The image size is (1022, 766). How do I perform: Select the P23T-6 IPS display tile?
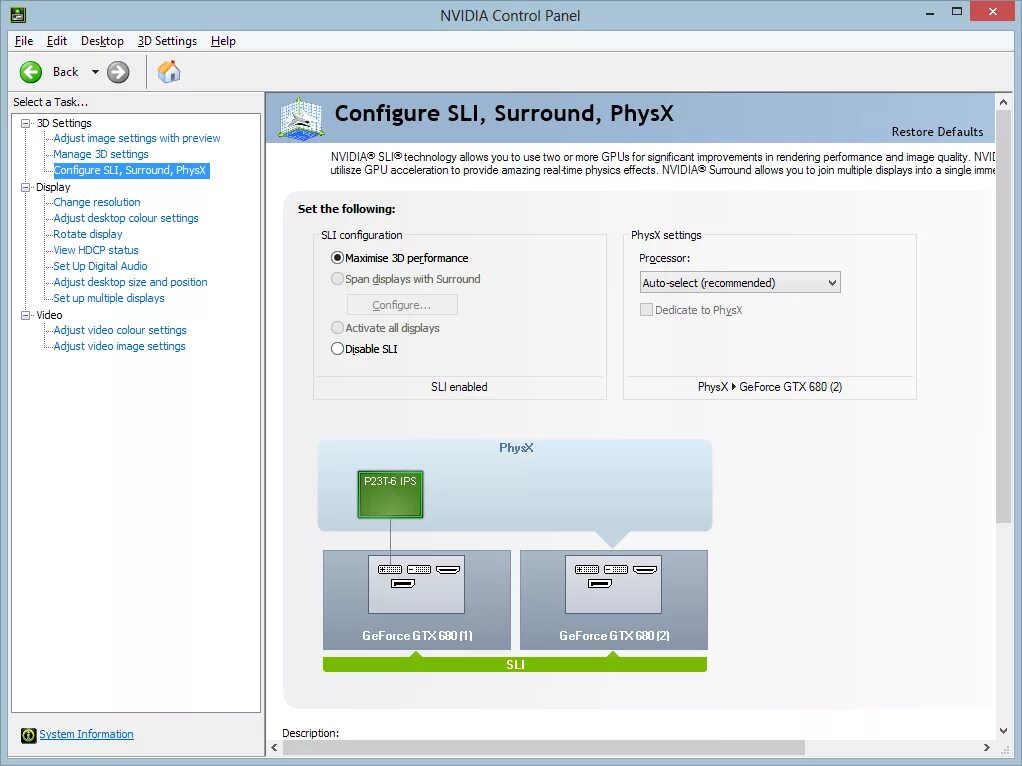tap(390, 494)
